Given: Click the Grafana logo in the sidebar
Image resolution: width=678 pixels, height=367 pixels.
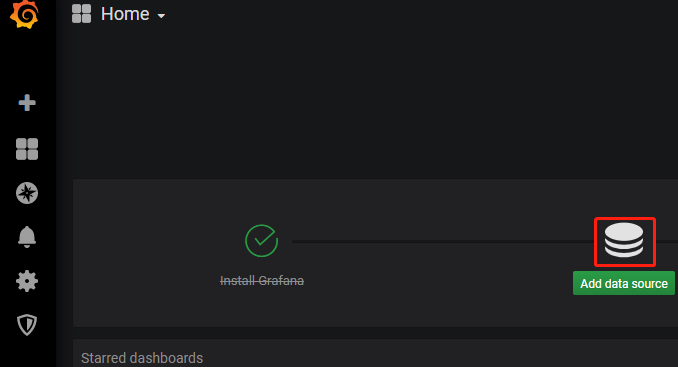Looking at the screenshot, I should 24,14.
